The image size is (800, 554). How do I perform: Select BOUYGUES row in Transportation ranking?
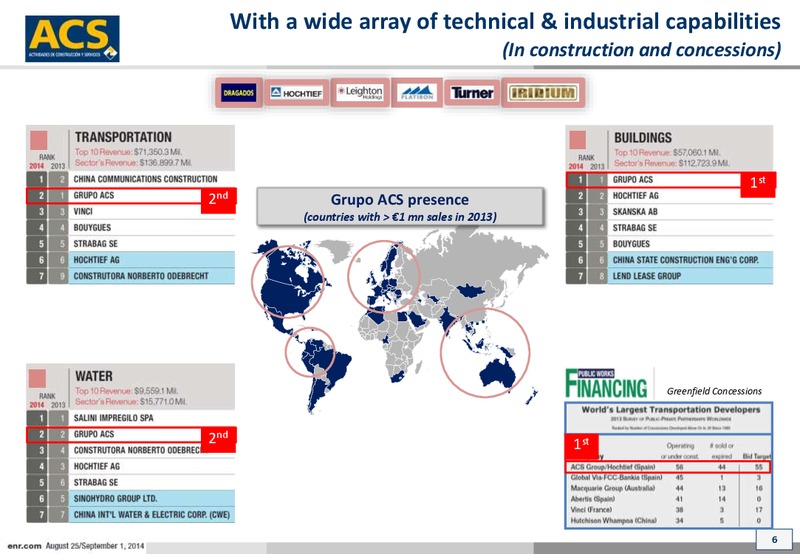131,228
